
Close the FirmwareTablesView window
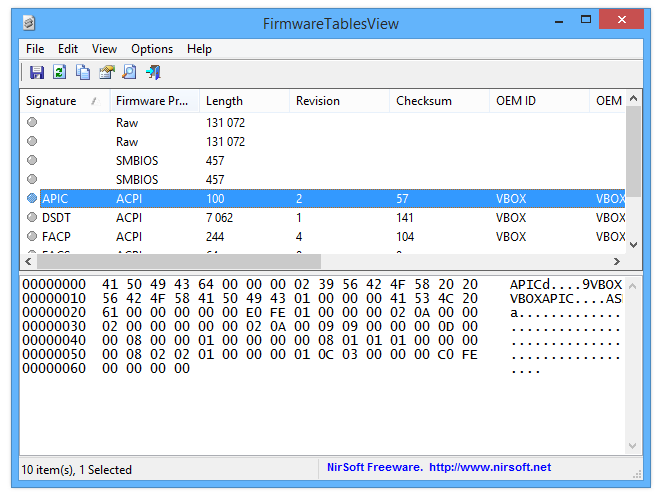(621, 20)
